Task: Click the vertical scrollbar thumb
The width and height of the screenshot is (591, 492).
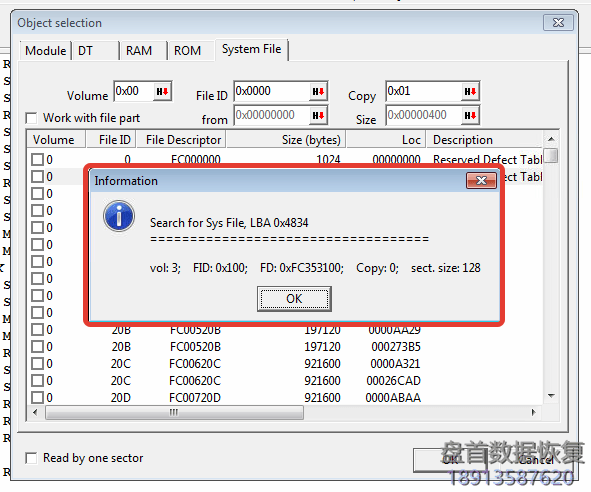Action: tap(551, 155)
